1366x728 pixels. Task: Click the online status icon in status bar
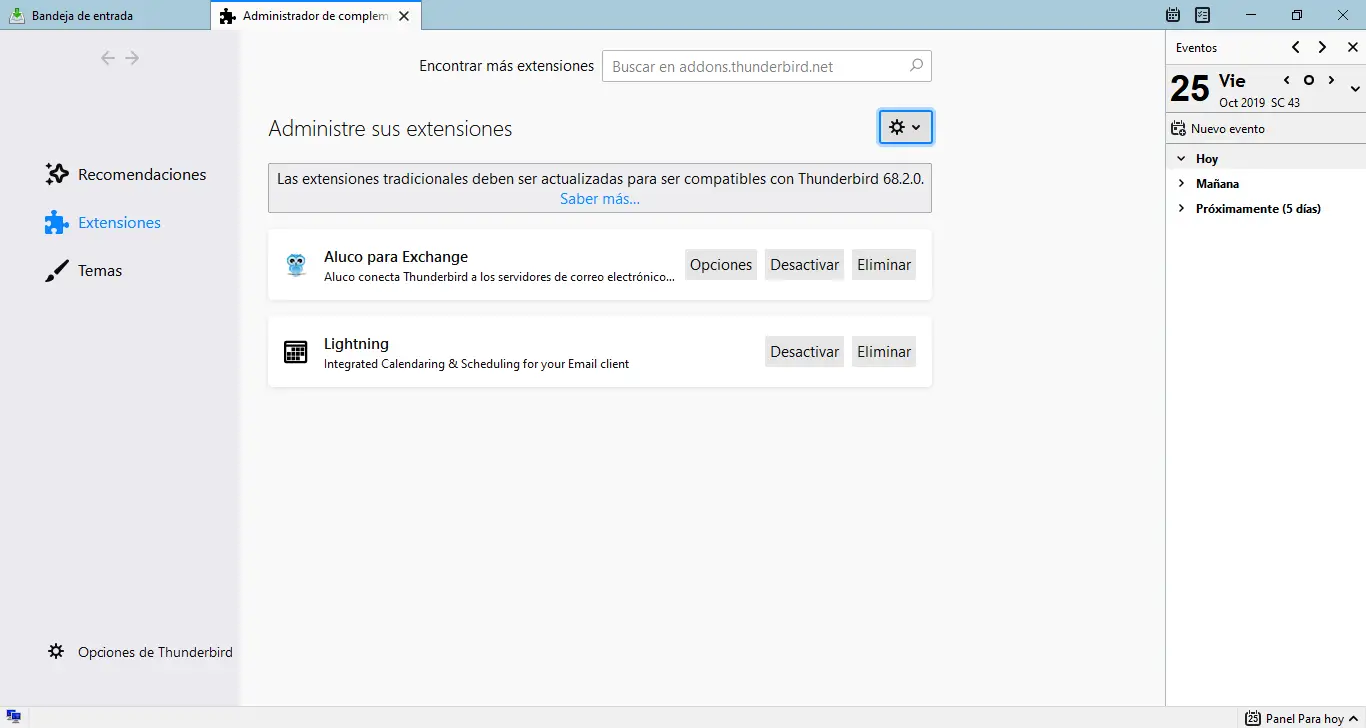[x=14, y=717]
